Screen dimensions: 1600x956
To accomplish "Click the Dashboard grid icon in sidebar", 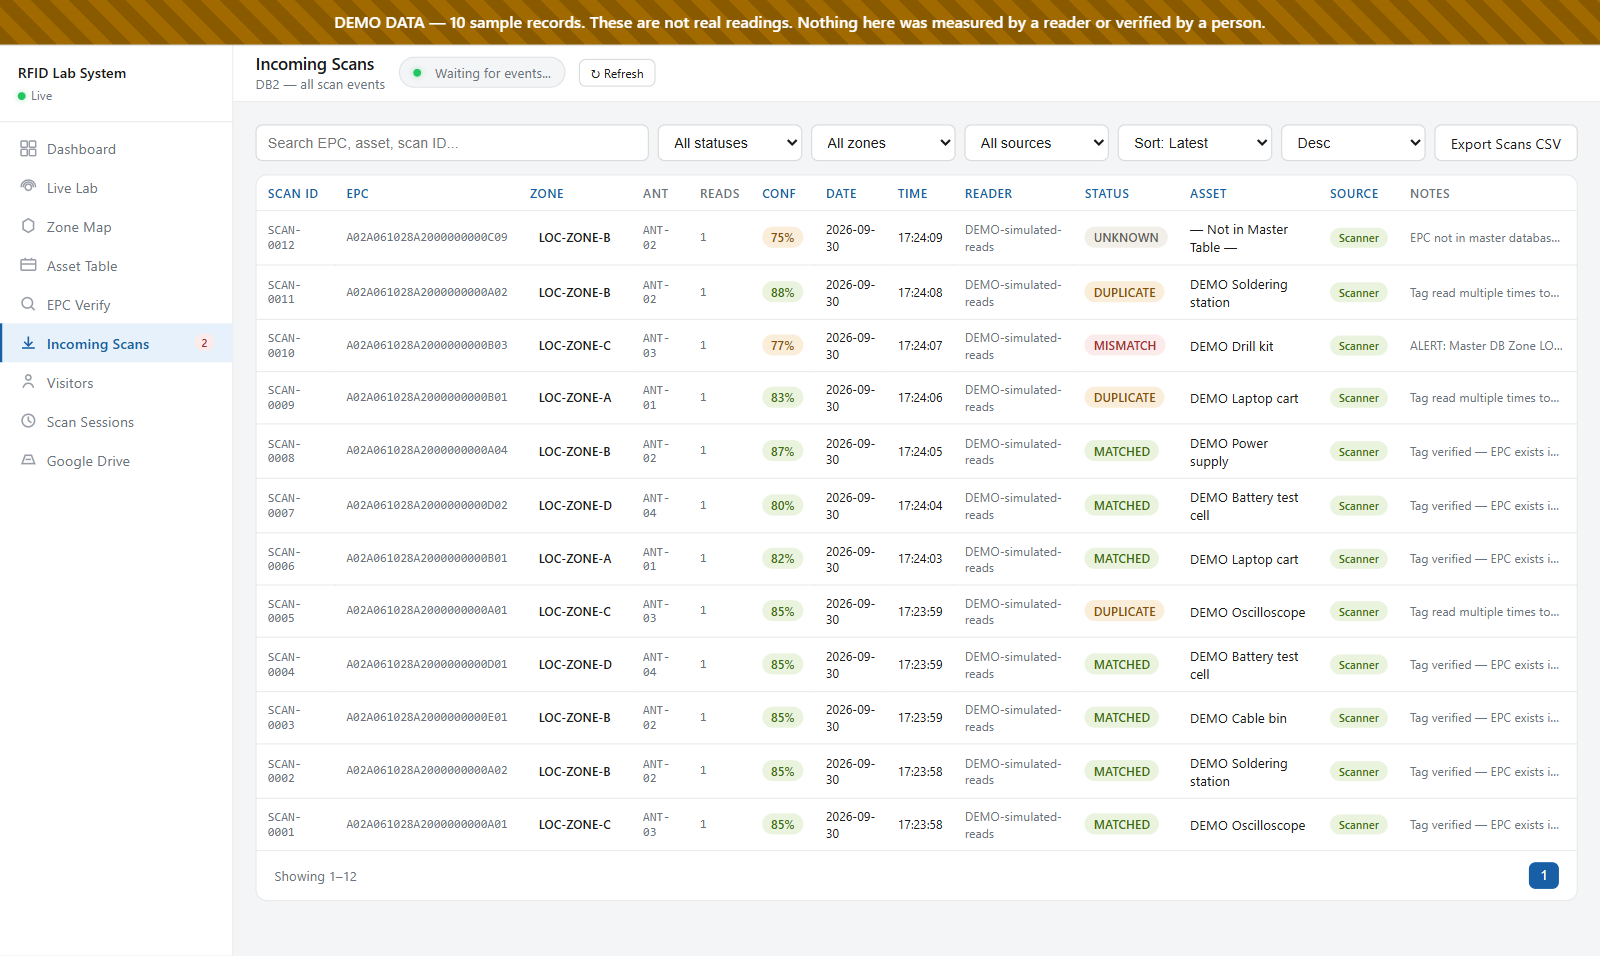I will (x=28, y=149).
